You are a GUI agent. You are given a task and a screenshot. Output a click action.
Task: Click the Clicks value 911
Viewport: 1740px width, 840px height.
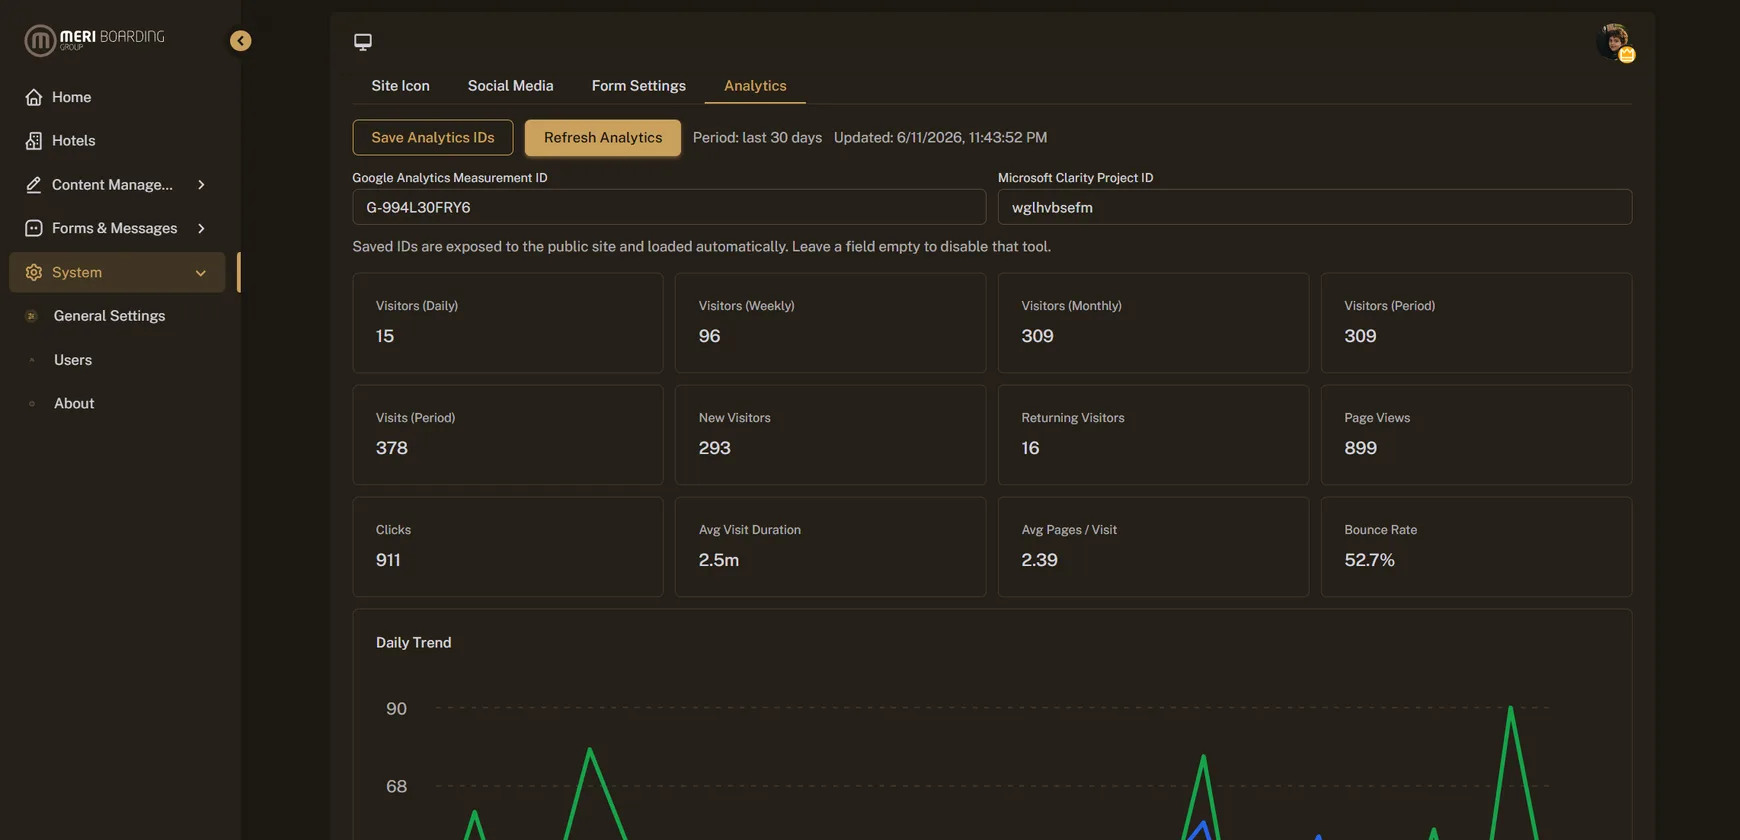coord(388,560)
